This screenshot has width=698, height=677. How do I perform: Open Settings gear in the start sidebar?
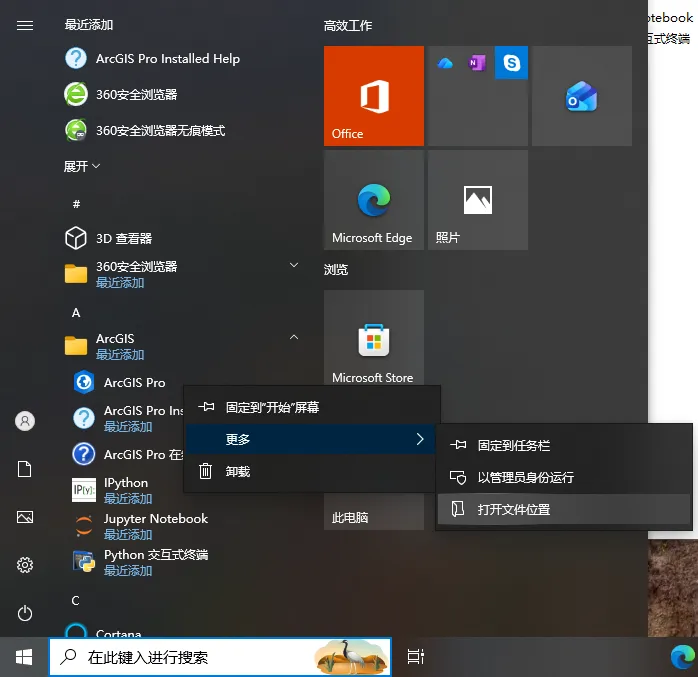tap(25, 565)
